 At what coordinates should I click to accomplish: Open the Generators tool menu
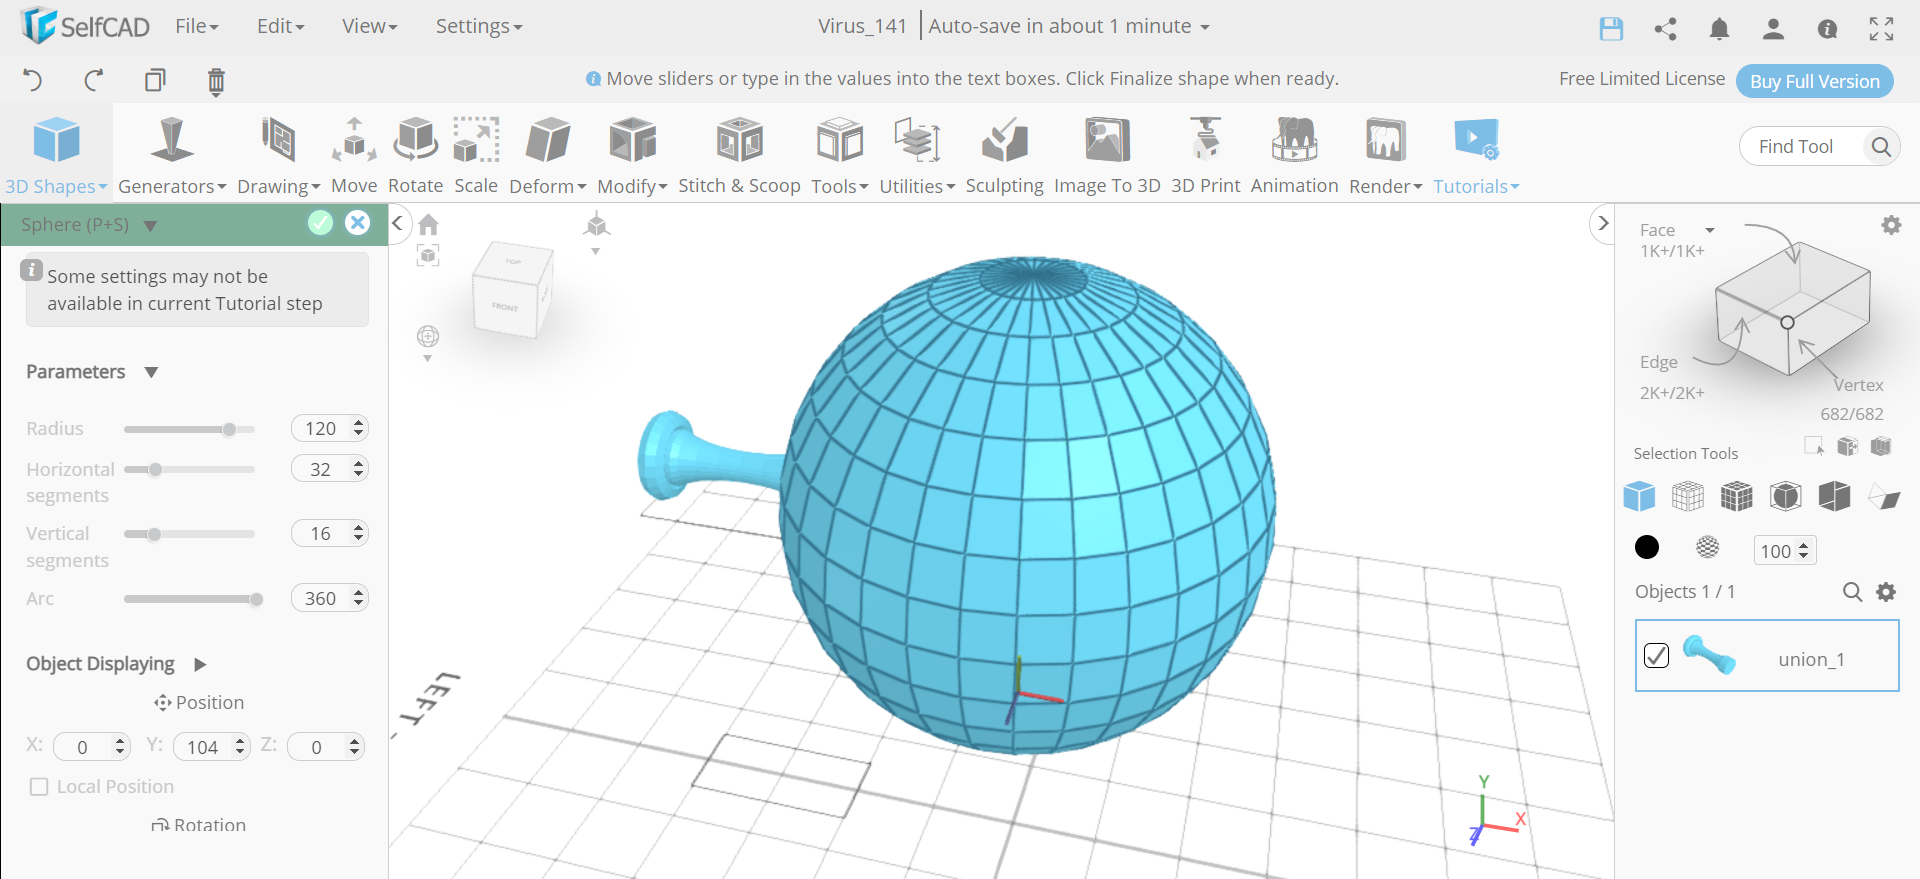[172, 154]
